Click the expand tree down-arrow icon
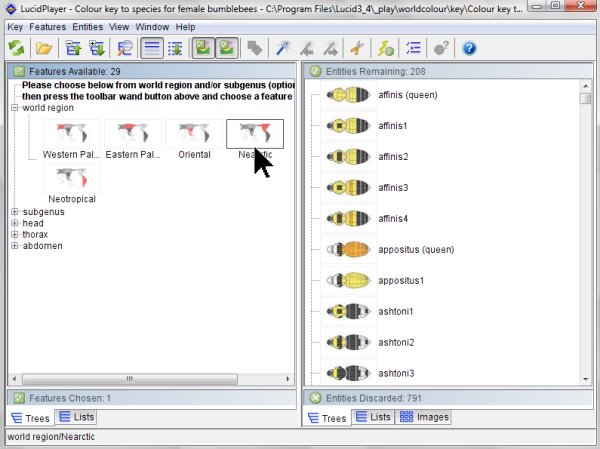This screenshot has width=600, height=449. click(97, 48)
